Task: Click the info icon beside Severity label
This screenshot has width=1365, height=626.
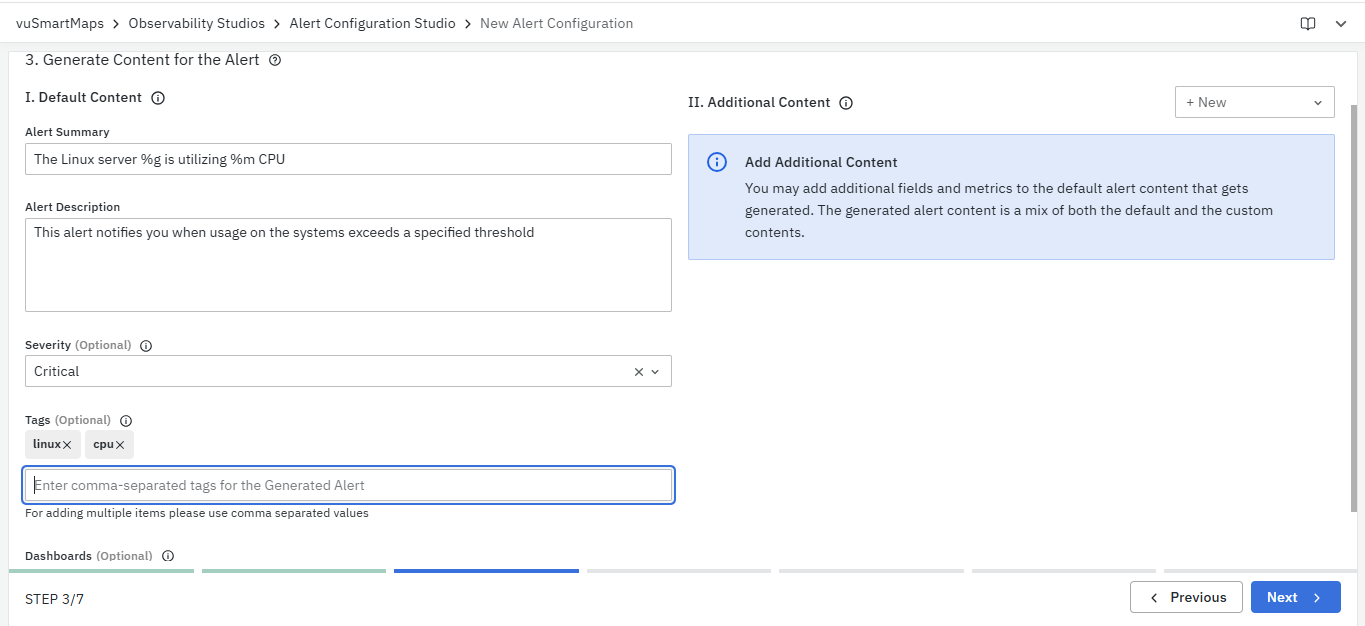Action: pos(146,346)
